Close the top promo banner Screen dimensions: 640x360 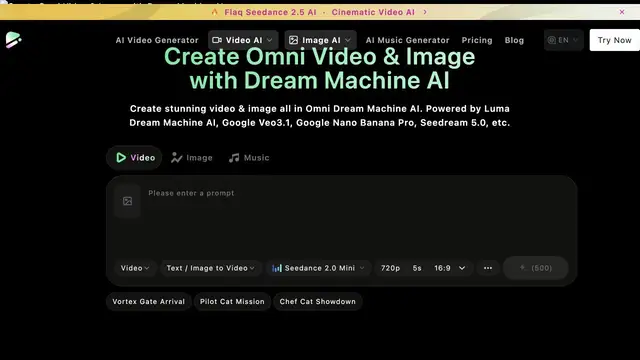pyautogui.click(x=622, y=12)
